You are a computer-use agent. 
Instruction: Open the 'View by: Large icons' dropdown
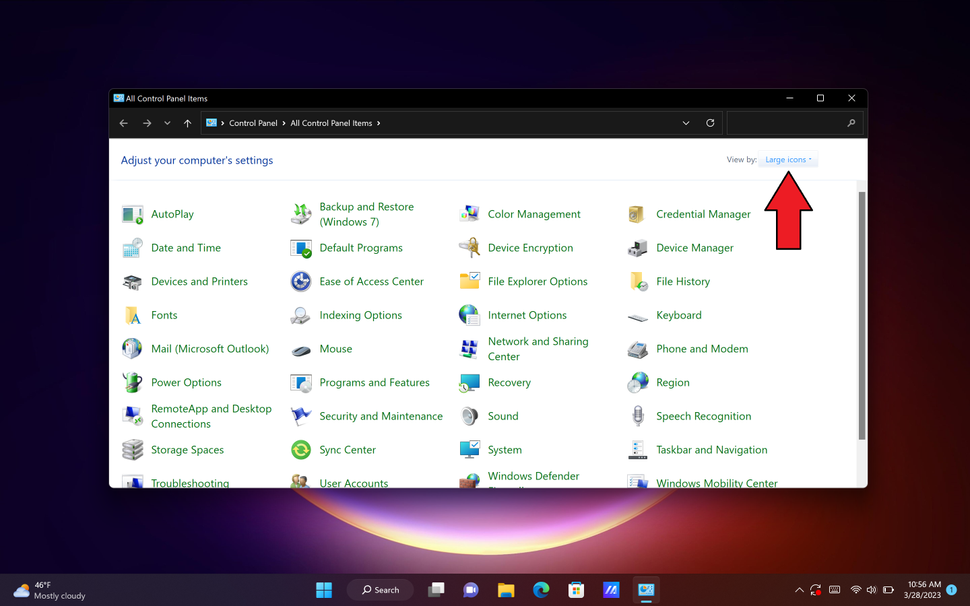pyautogui.click(x=788, y=159)
